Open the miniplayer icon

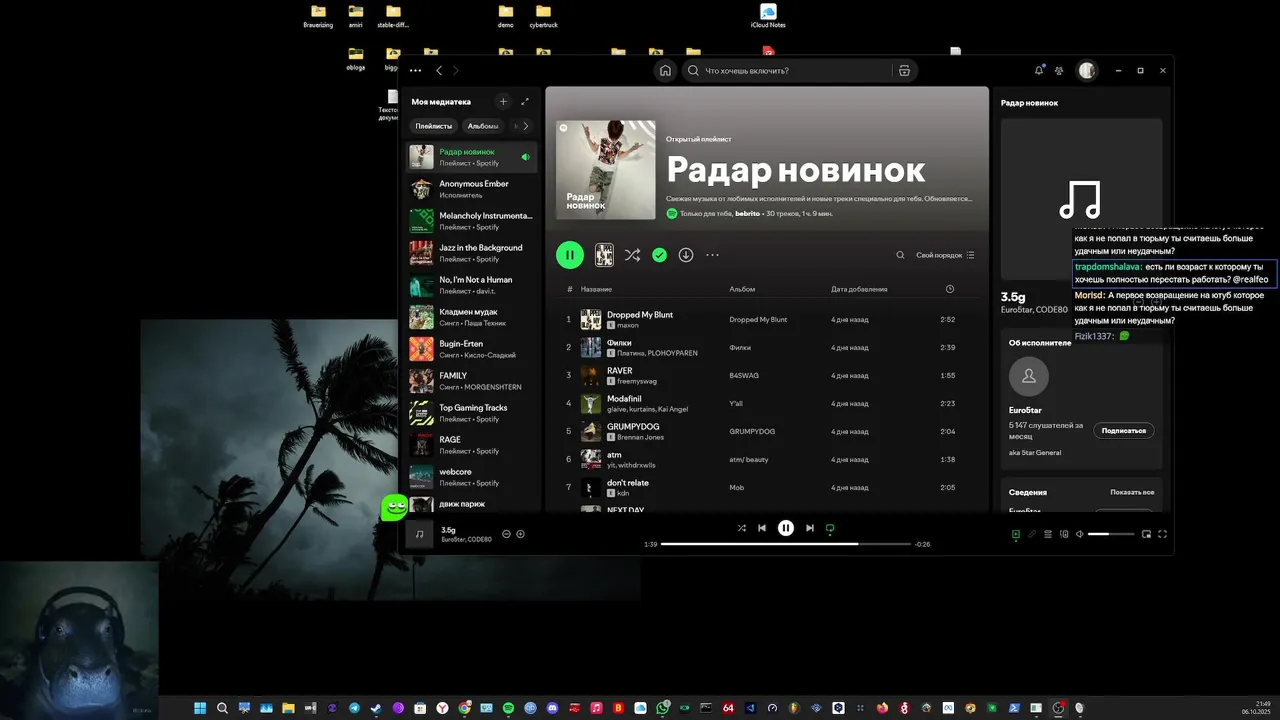coord(1147,534)
